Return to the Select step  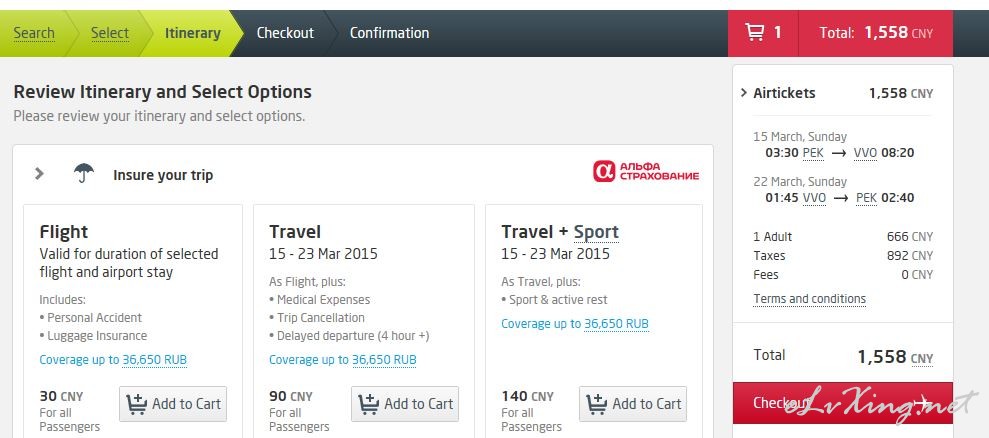point(110,33)
